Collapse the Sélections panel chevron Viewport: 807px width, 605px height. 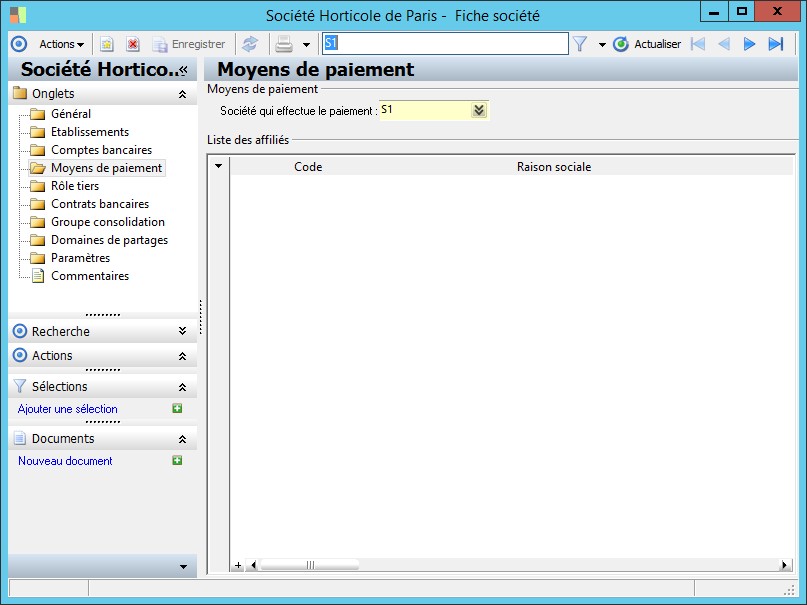[x=182, y=387]
